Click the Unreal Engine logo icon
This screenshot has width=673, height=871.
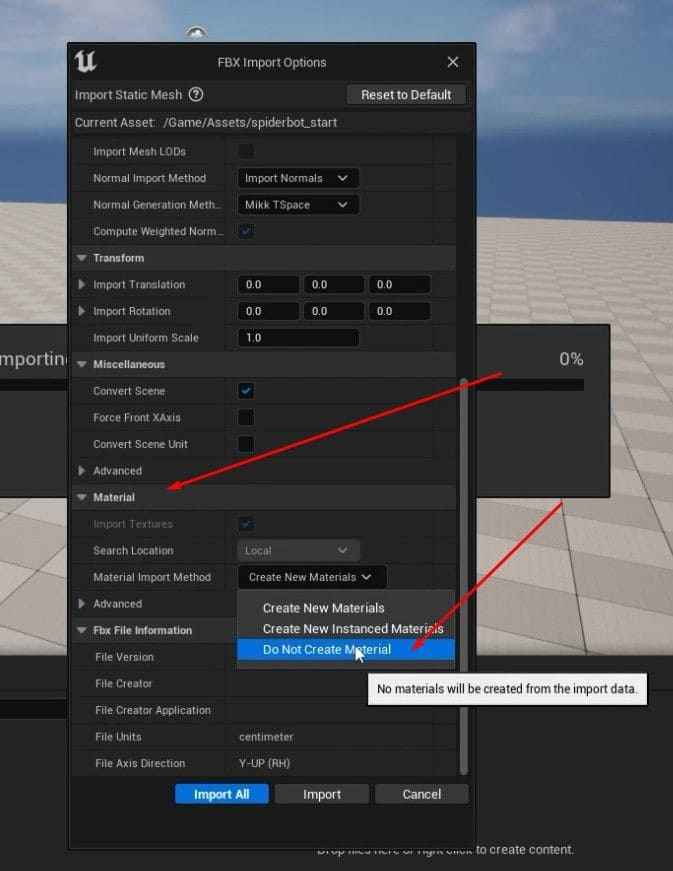(86, 62)
